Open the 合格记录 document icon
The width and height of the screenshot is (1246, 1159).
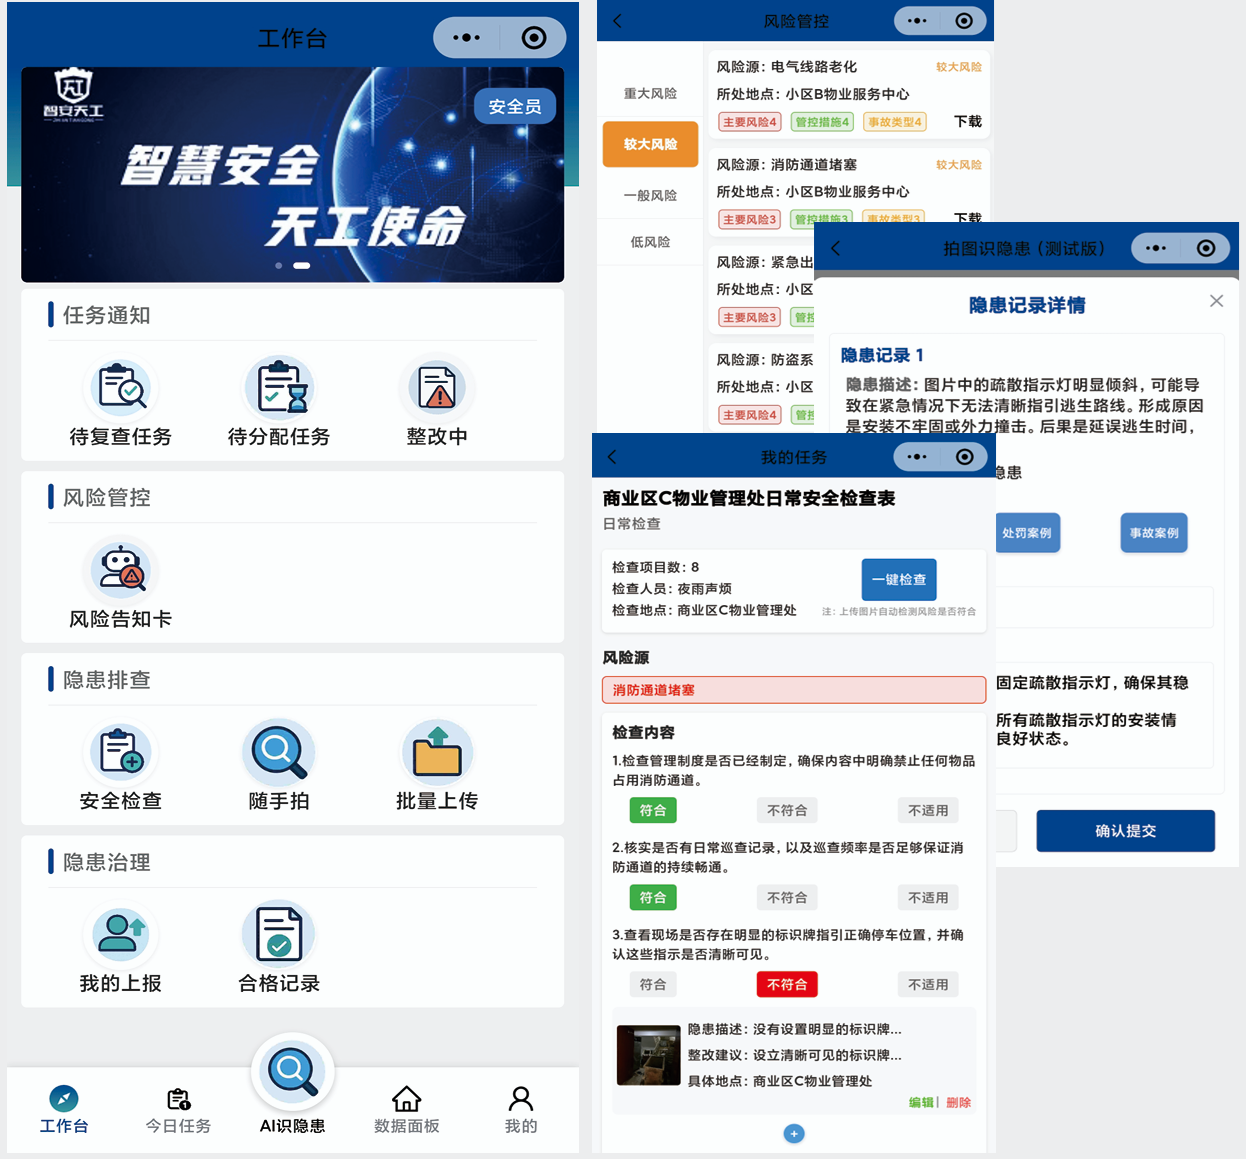[x=279, y=935]
